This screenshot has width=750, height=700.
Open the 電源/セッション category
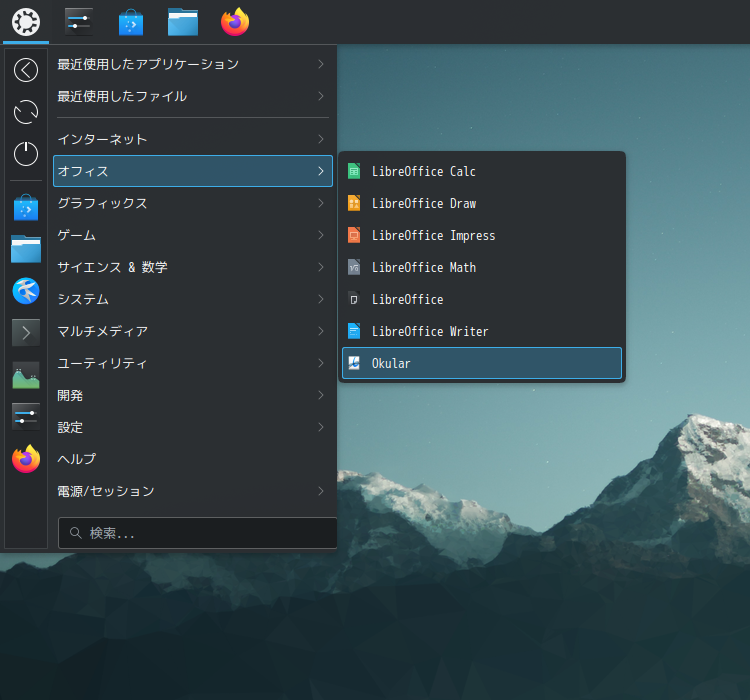193,491
